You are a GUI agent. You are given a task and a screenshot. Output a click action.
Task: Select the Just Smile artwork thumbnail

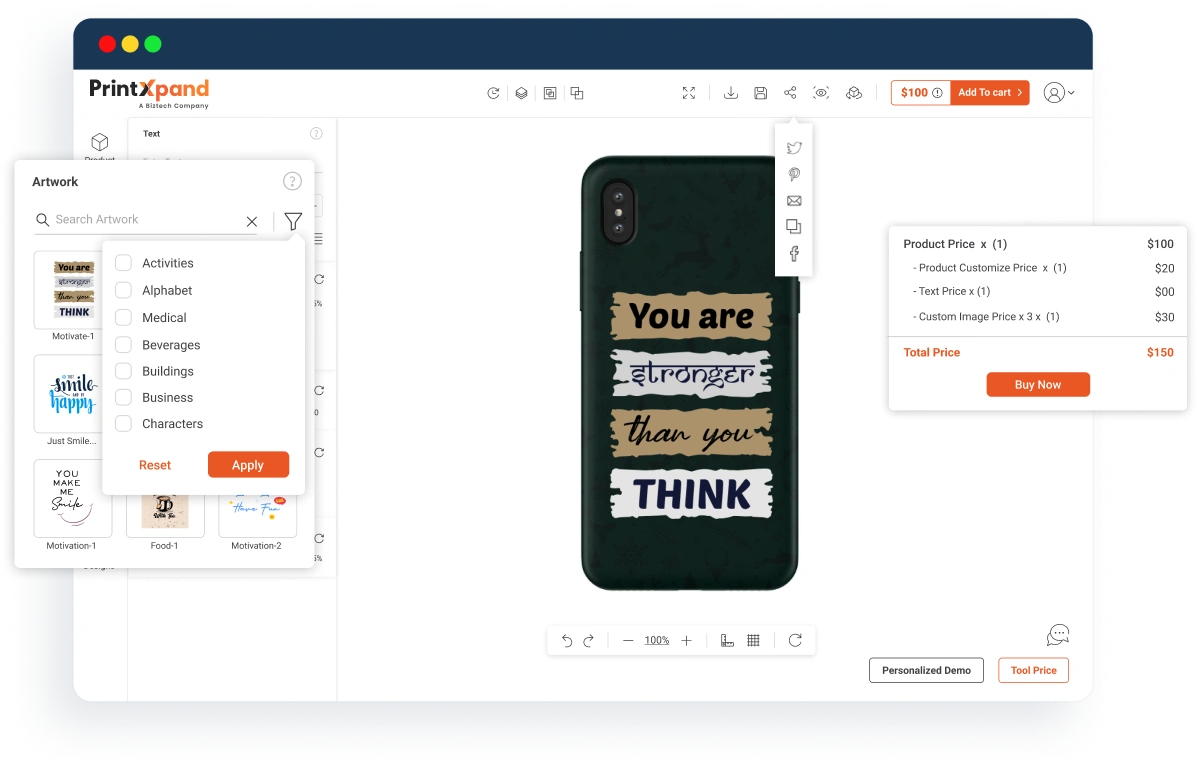72,394
